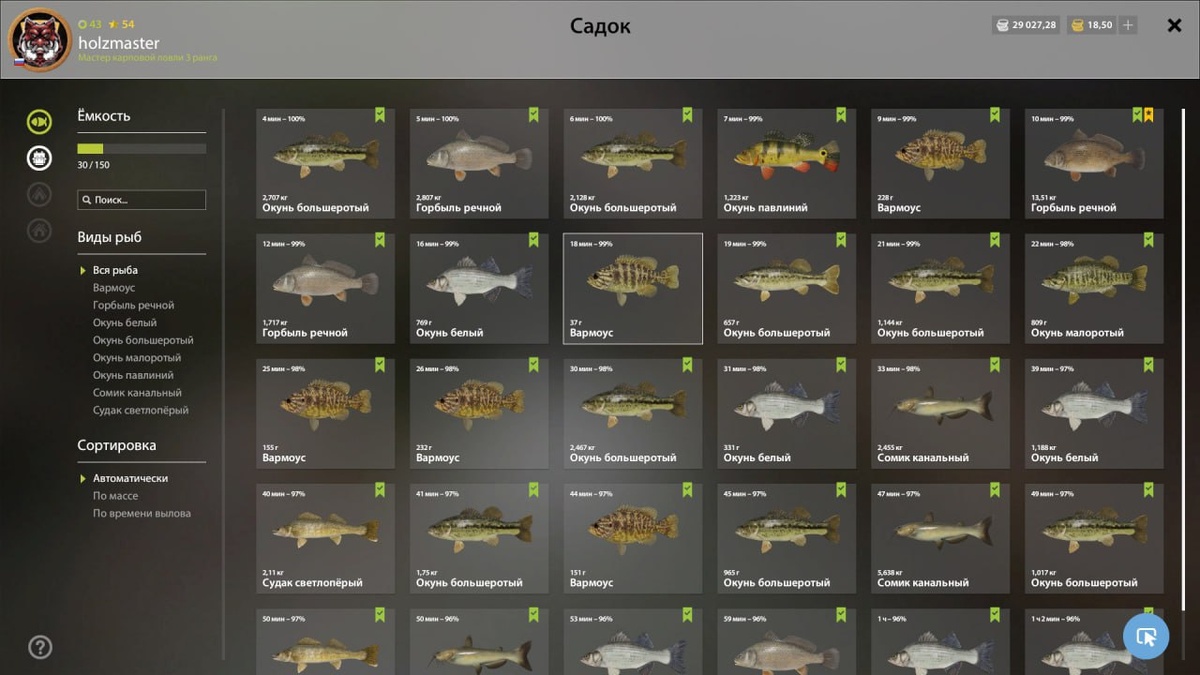Click the Ёмкость capacity progress bar
Screen dimensions: 1200x675
[x=142, y=149]
